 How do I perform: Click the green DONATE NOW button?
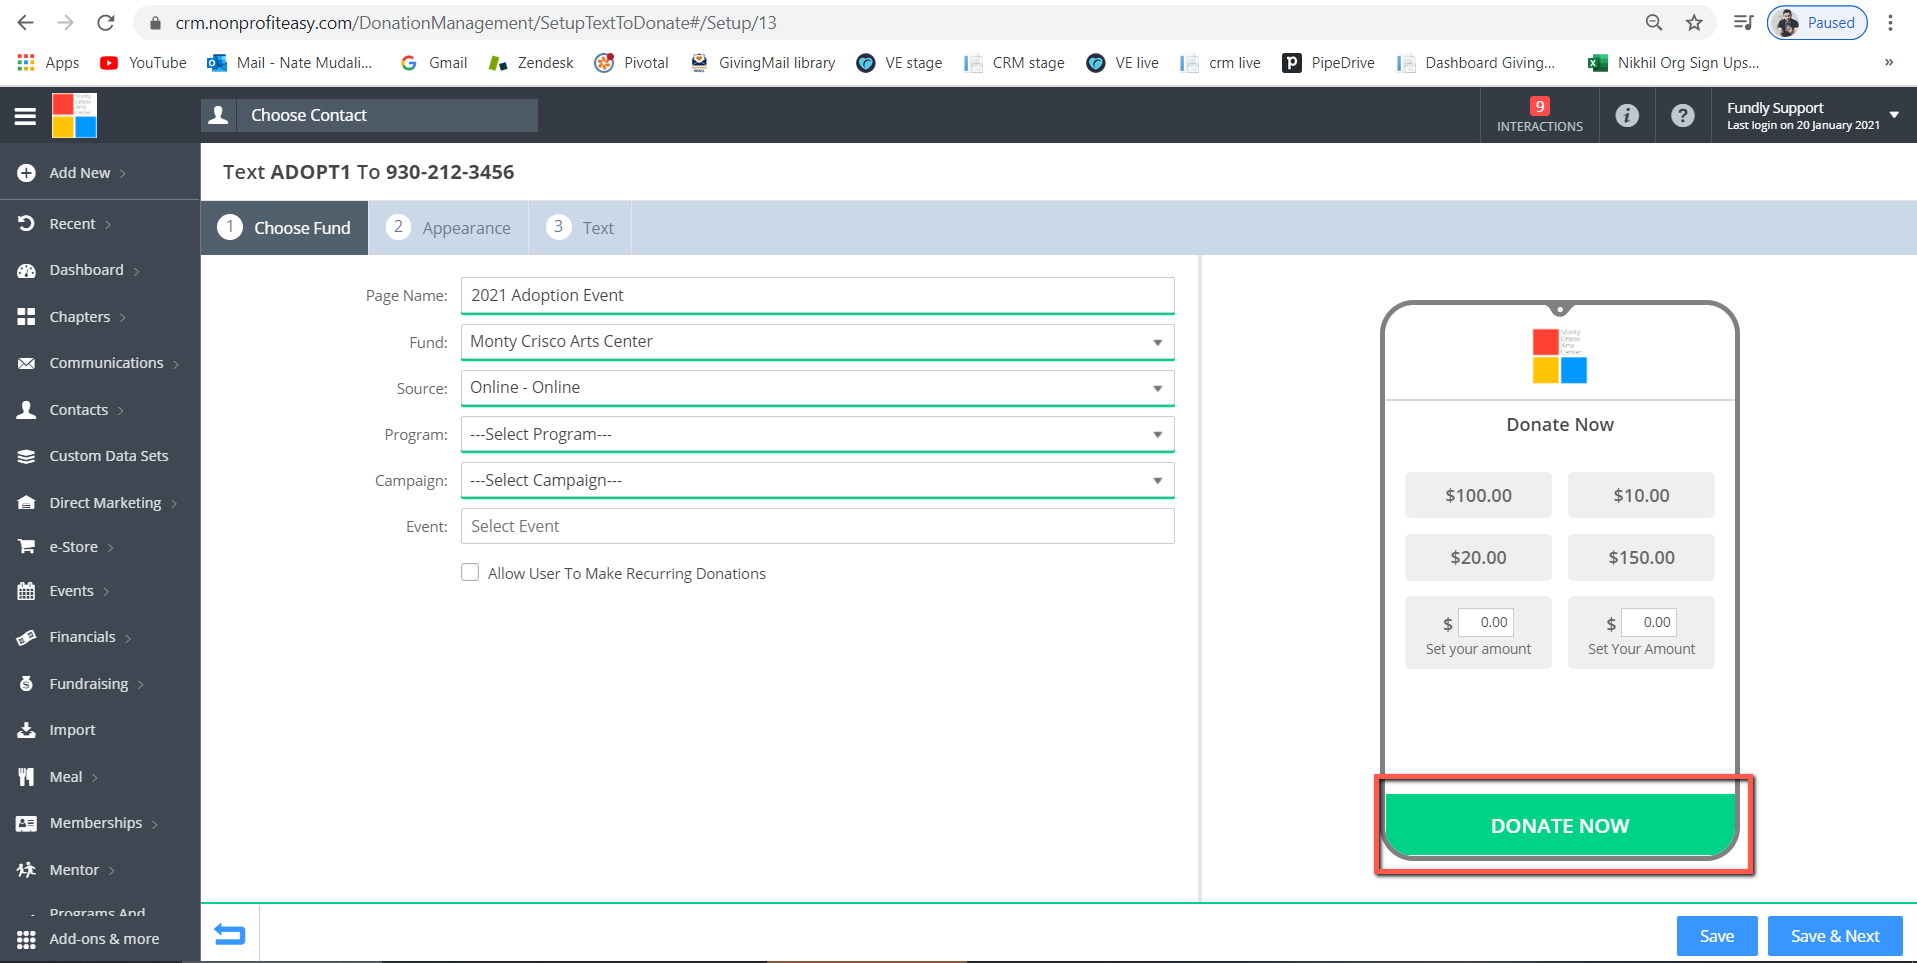click(1560, 826)
